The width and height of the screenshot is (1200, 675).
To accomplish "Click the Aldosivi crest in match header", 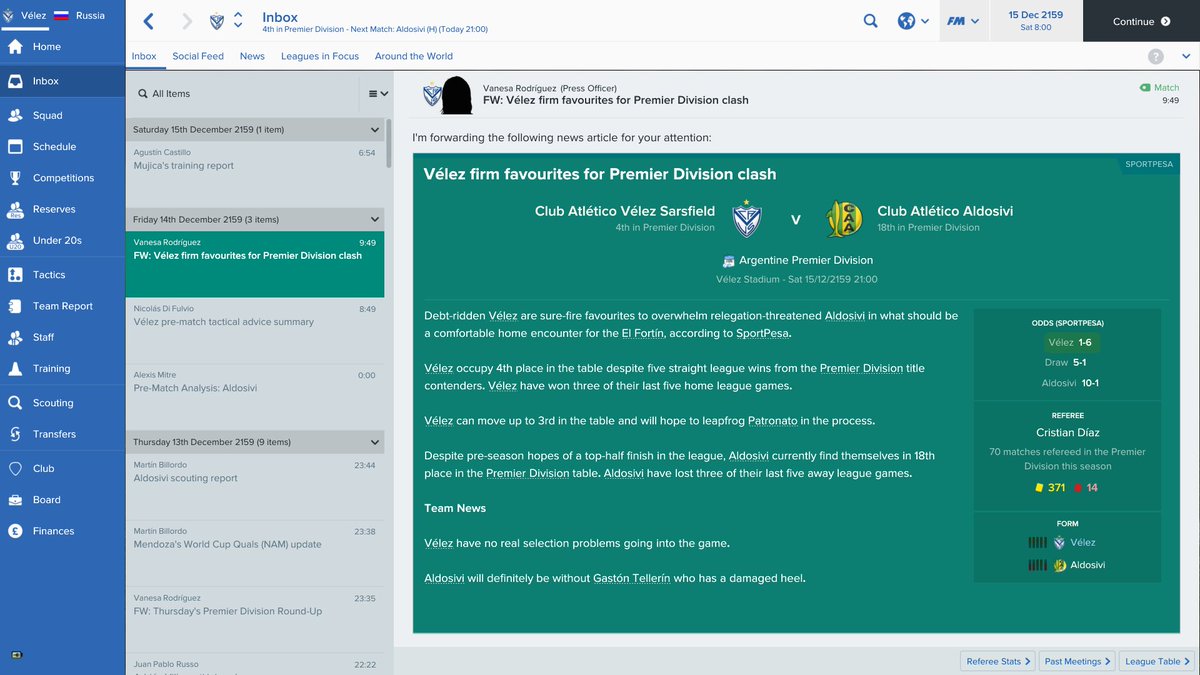I will pos(845,219).
